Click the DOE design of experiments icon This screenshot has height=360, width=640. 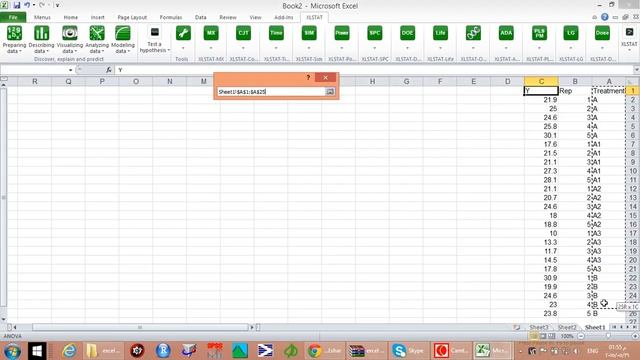point(407,33)
